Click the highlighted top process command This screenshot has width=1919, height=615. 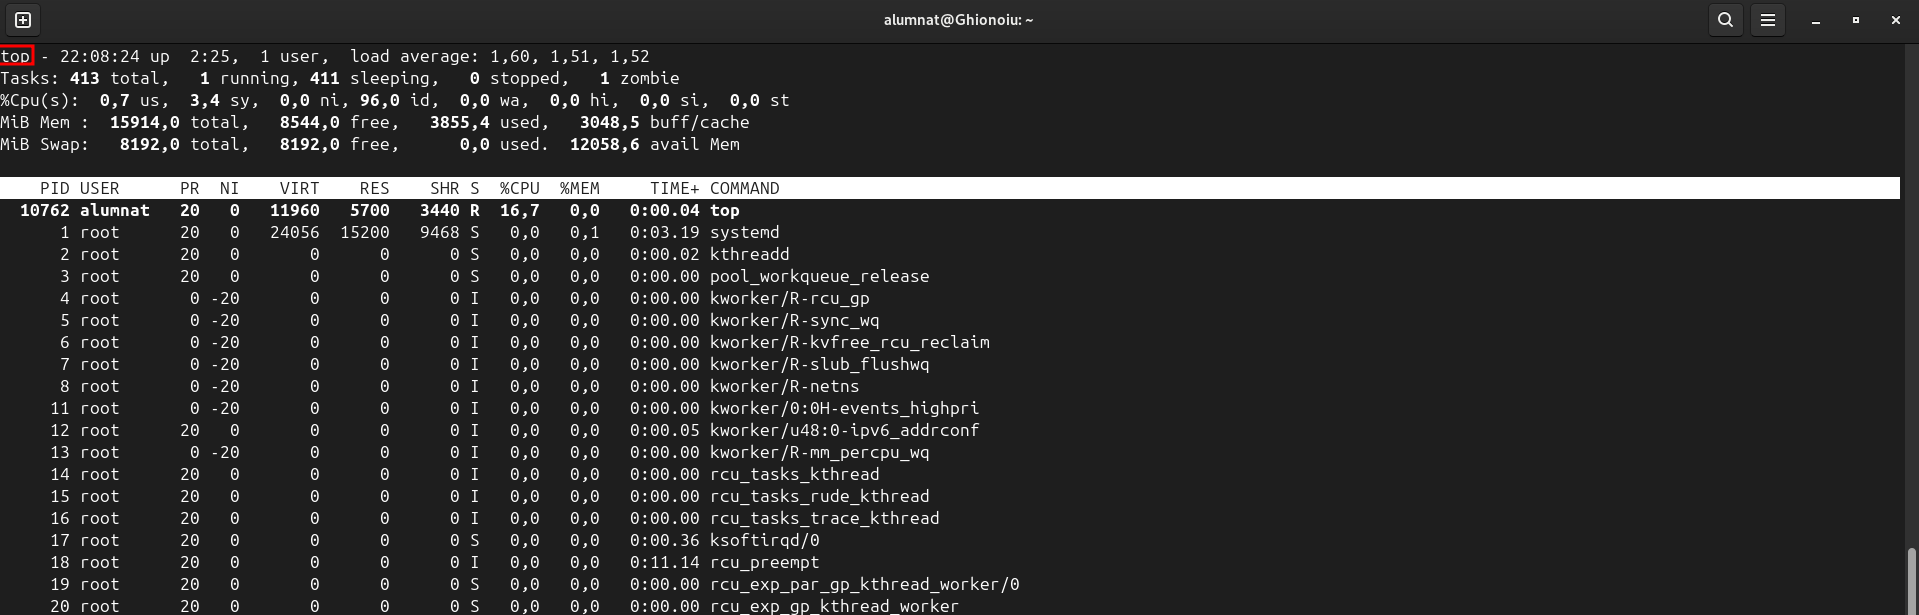724,210
